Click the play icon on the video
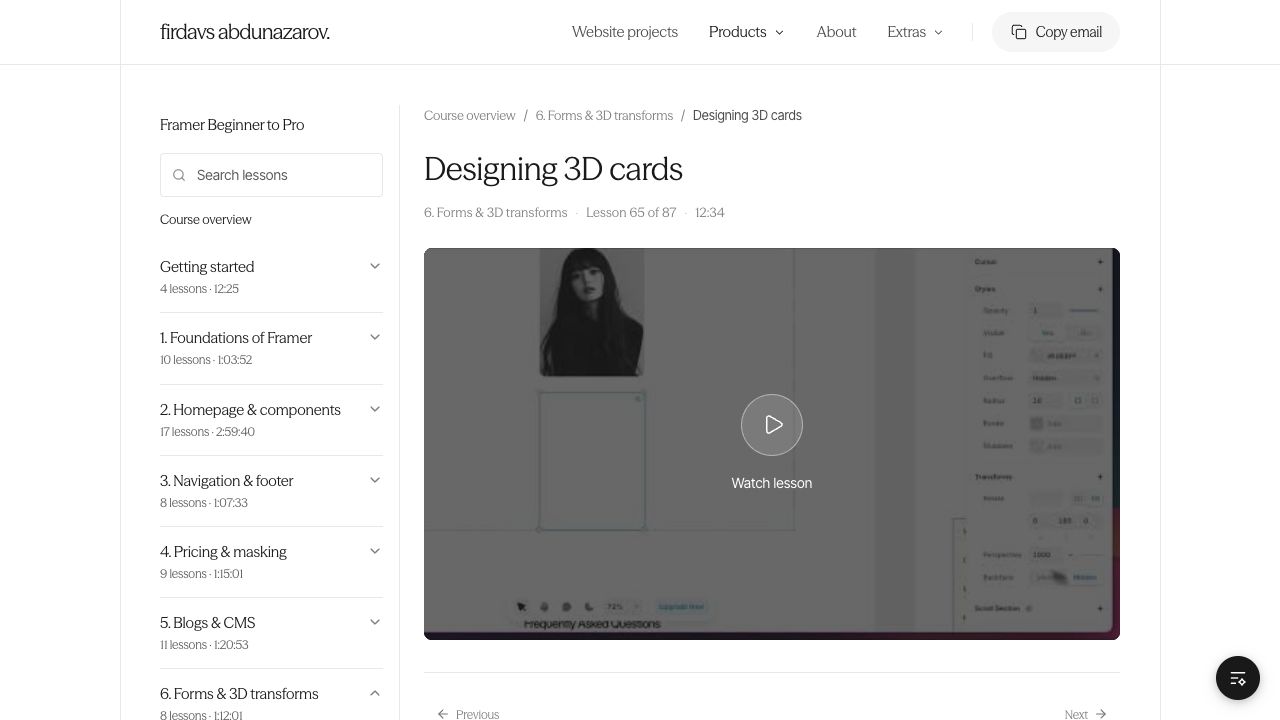 (772, 425)
